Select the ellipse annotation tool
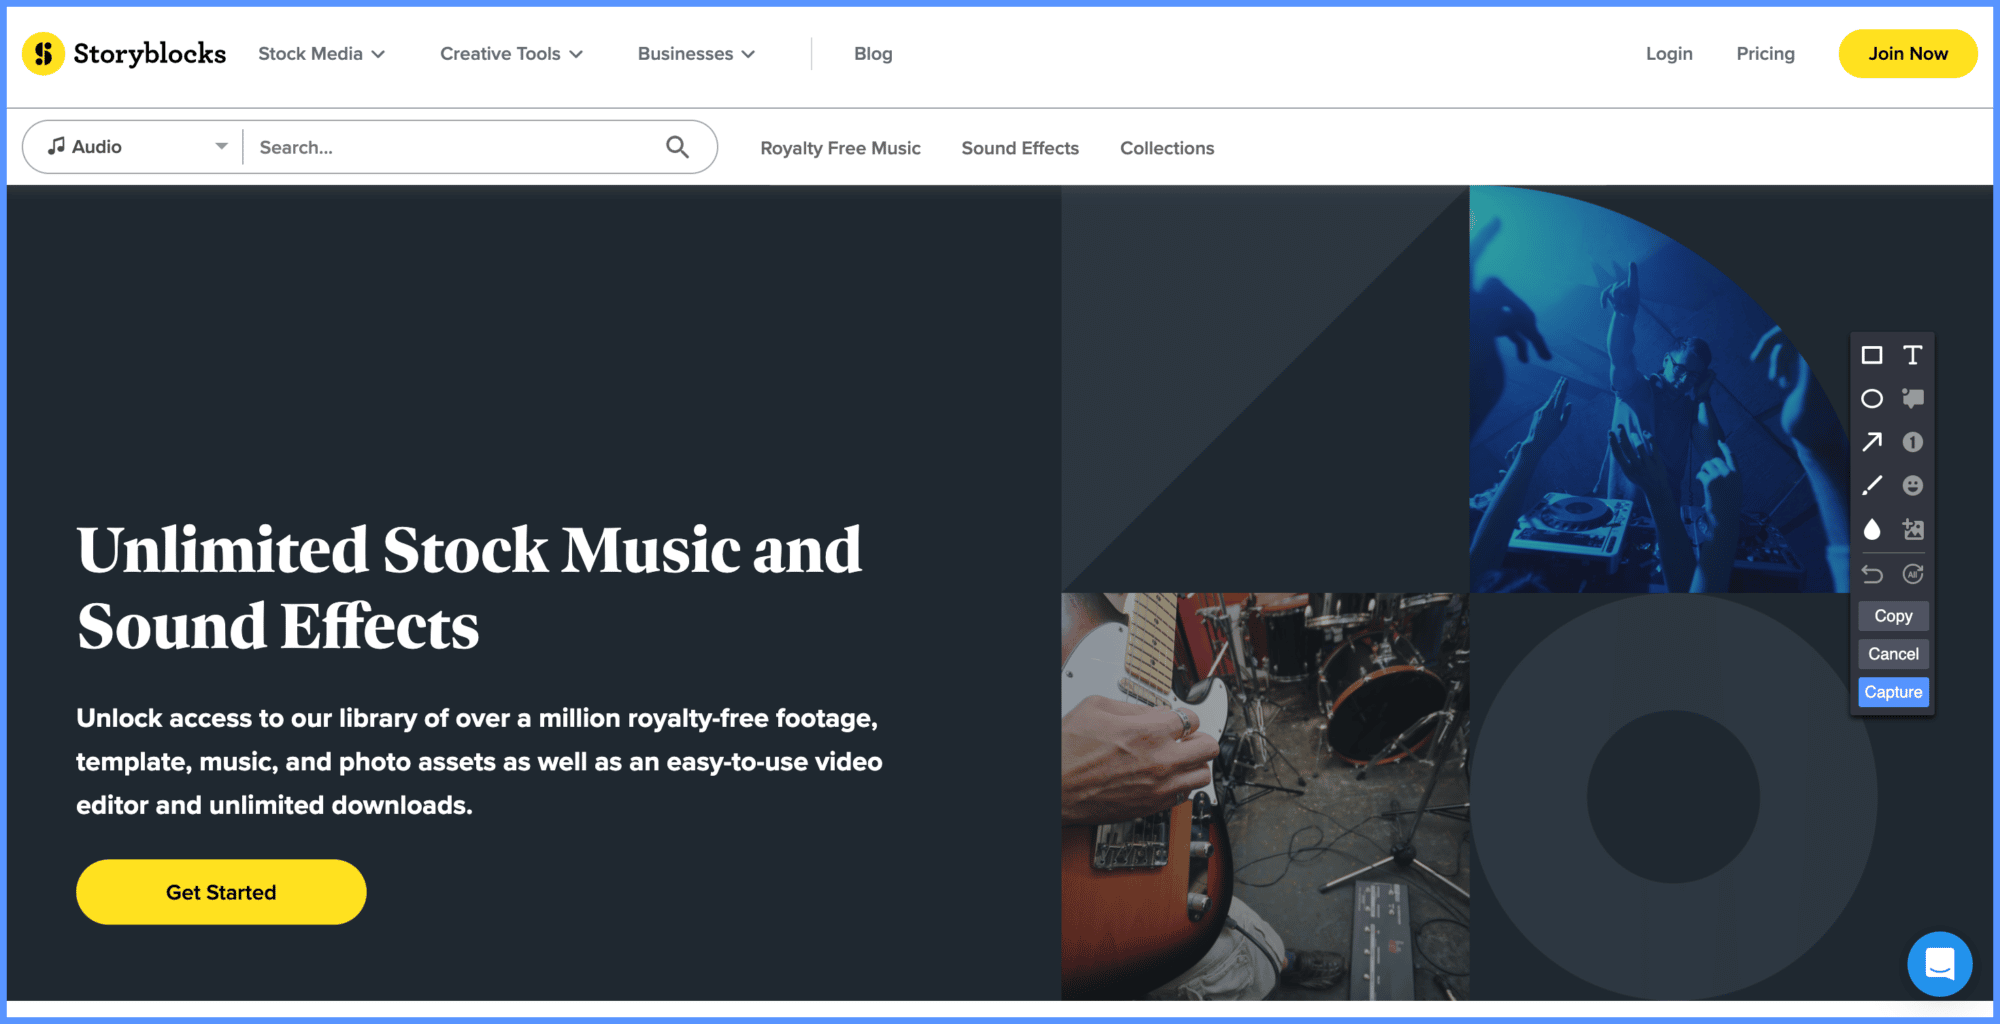 [x=1872, y=399]
